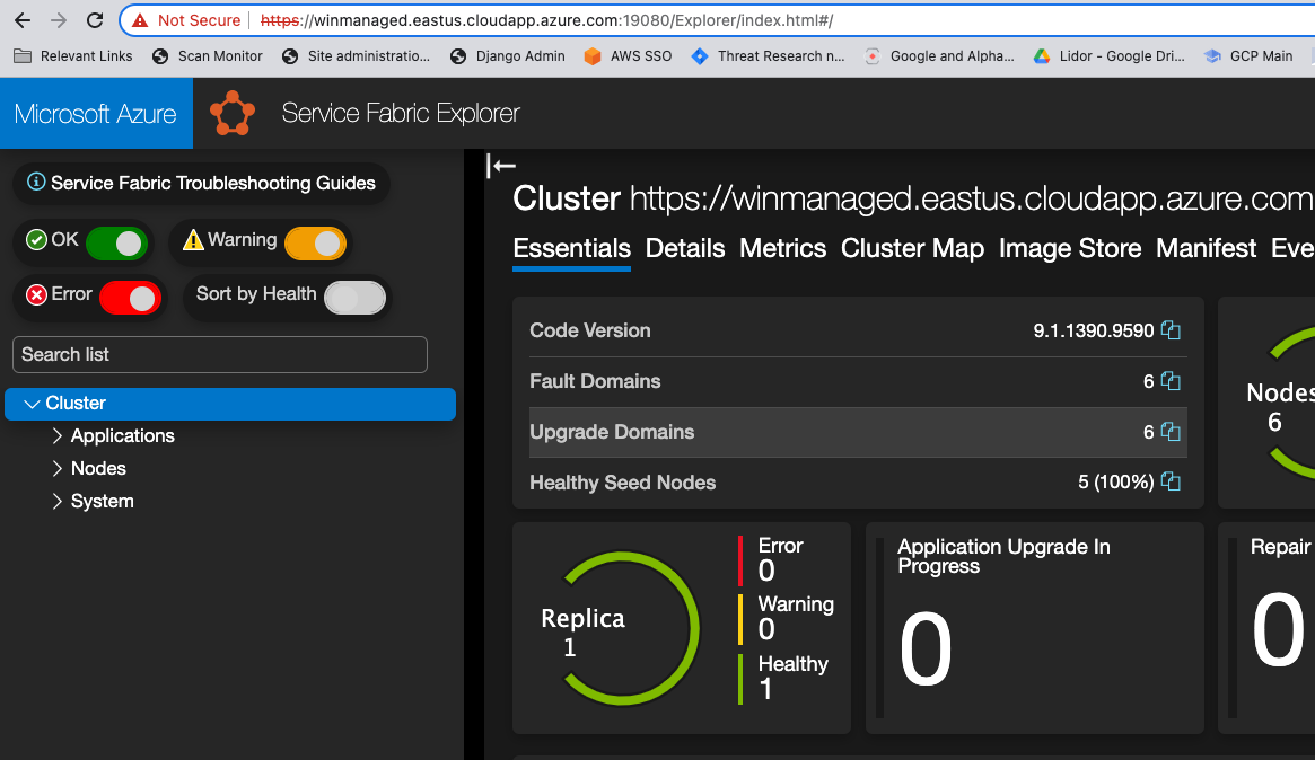Toggle the Warning health filter switch
The width and height of the screenshot is (1315, 760).
coord(315,242)
